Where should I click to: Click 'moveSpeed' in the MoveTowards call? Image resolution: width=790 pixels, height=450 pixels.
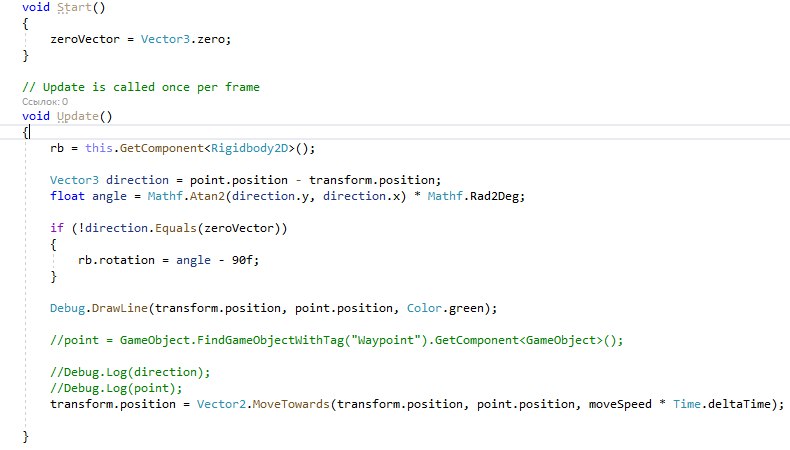coord(620,404)
